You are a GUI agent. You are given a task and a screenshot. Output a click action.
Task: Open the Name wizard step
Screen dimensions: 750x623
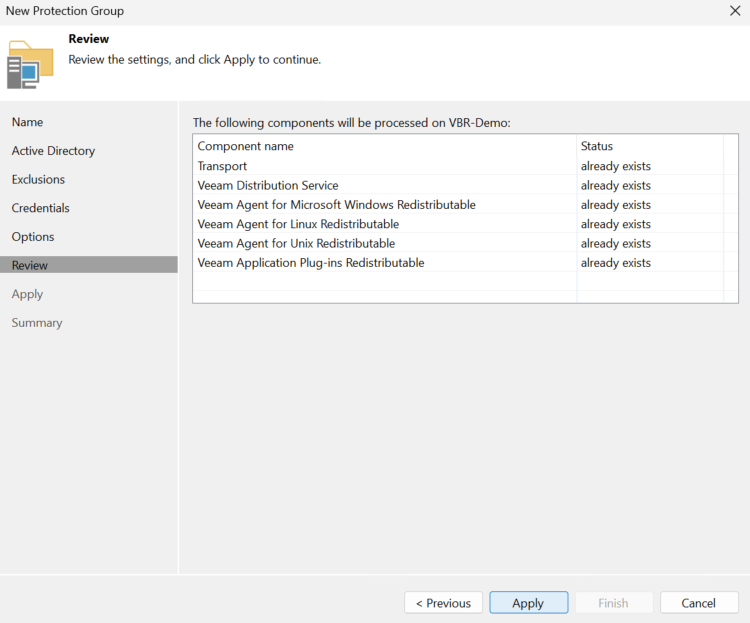coord(27,122)
